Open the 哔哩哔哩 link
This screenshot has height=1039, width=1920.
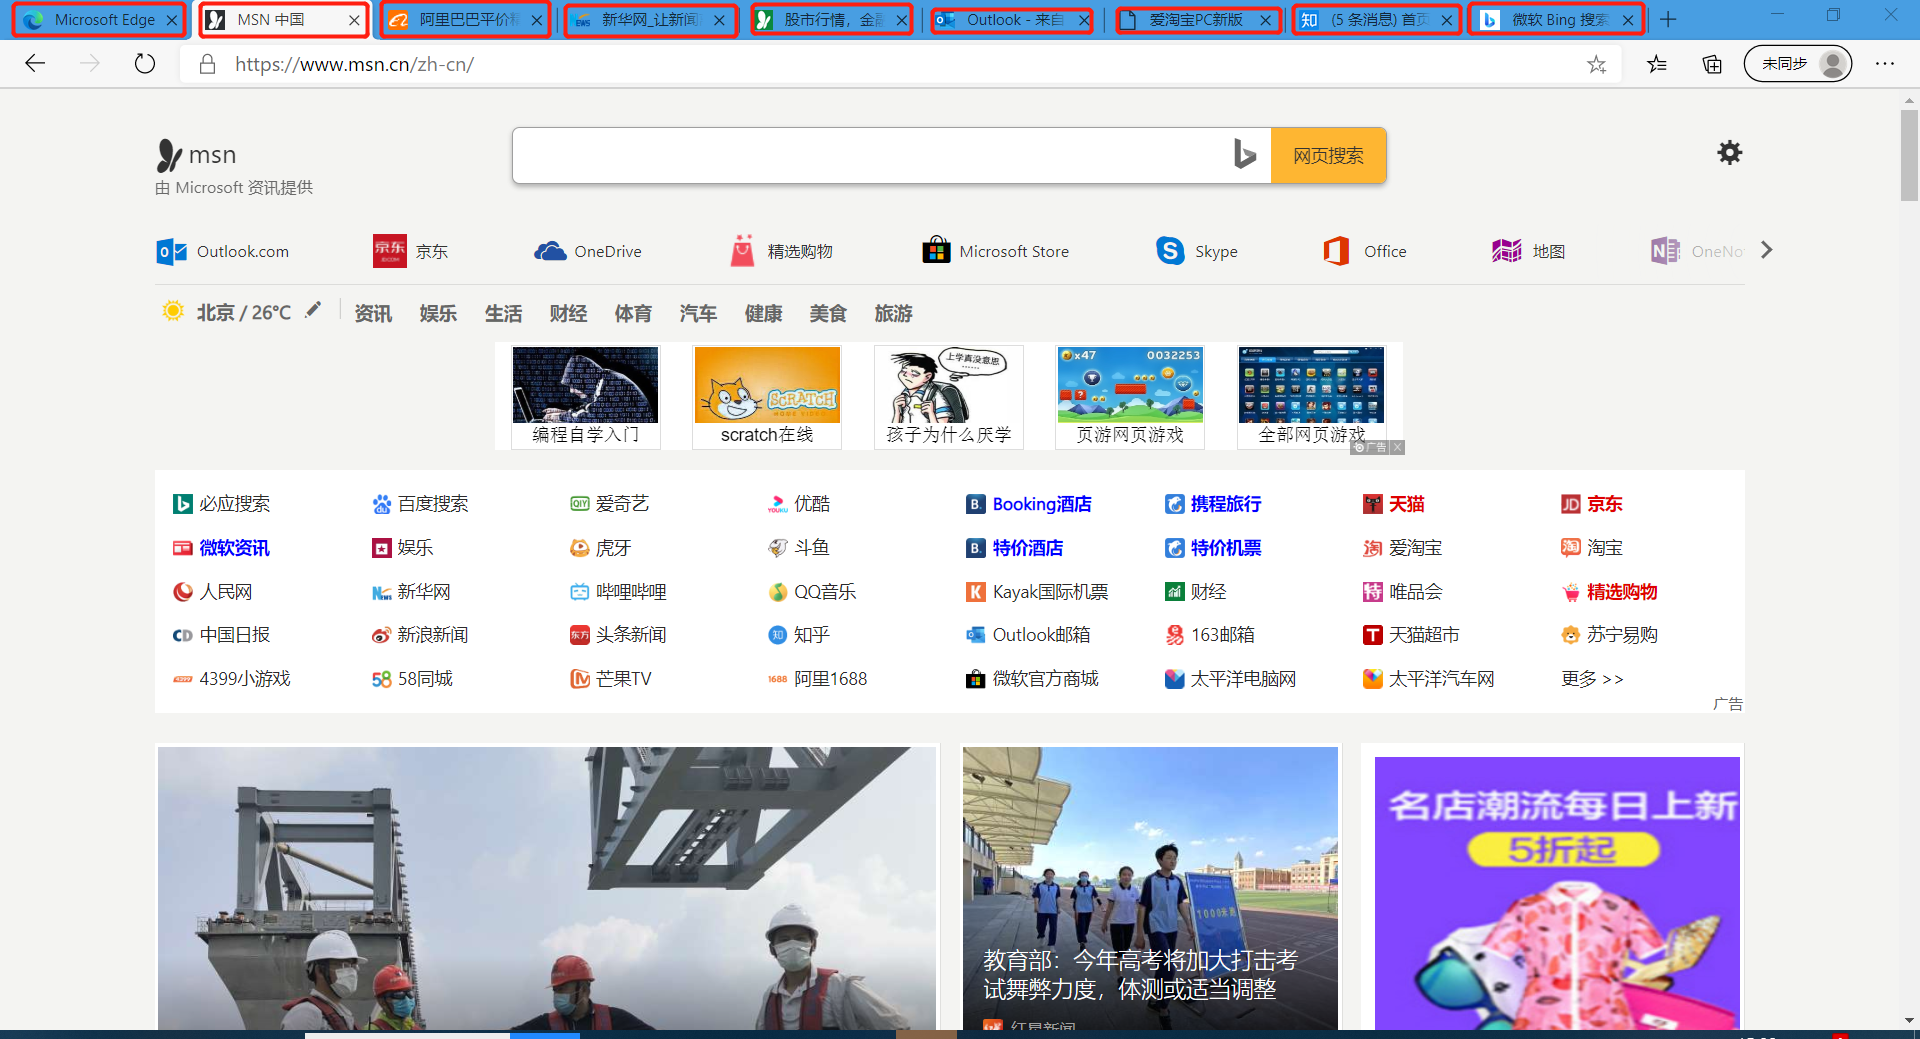pos(618,592)
